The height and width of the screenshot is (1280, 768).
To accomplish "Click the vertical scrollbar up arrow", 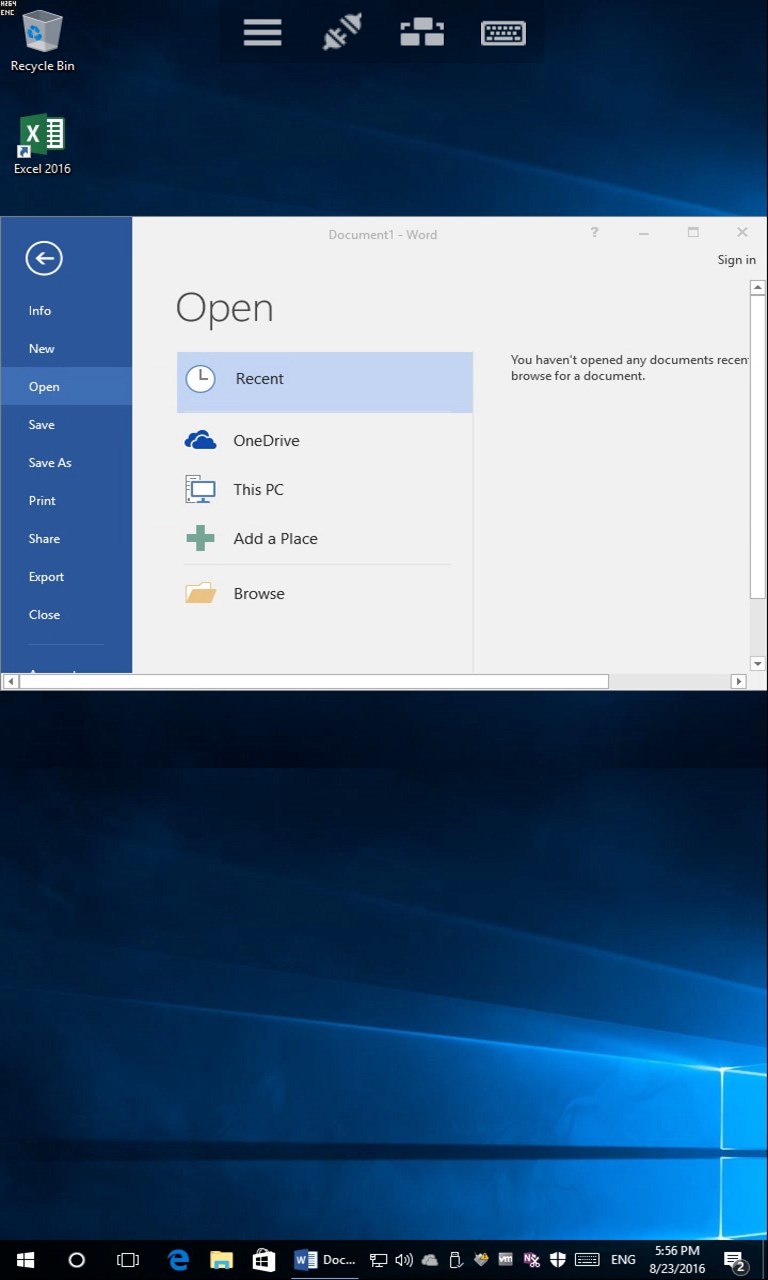I will (758, 288).
